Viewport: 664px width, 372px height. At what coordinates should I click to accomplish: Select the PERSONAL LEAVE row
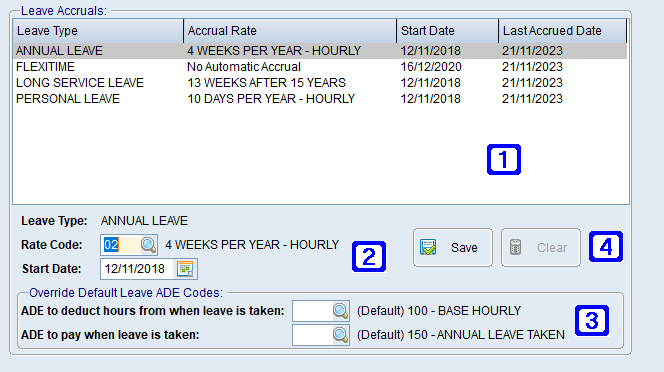click(320, 99)
